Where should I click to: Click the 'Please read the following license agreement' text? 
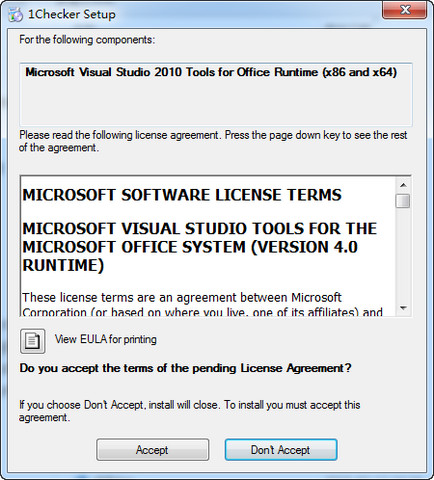[213, 141]
